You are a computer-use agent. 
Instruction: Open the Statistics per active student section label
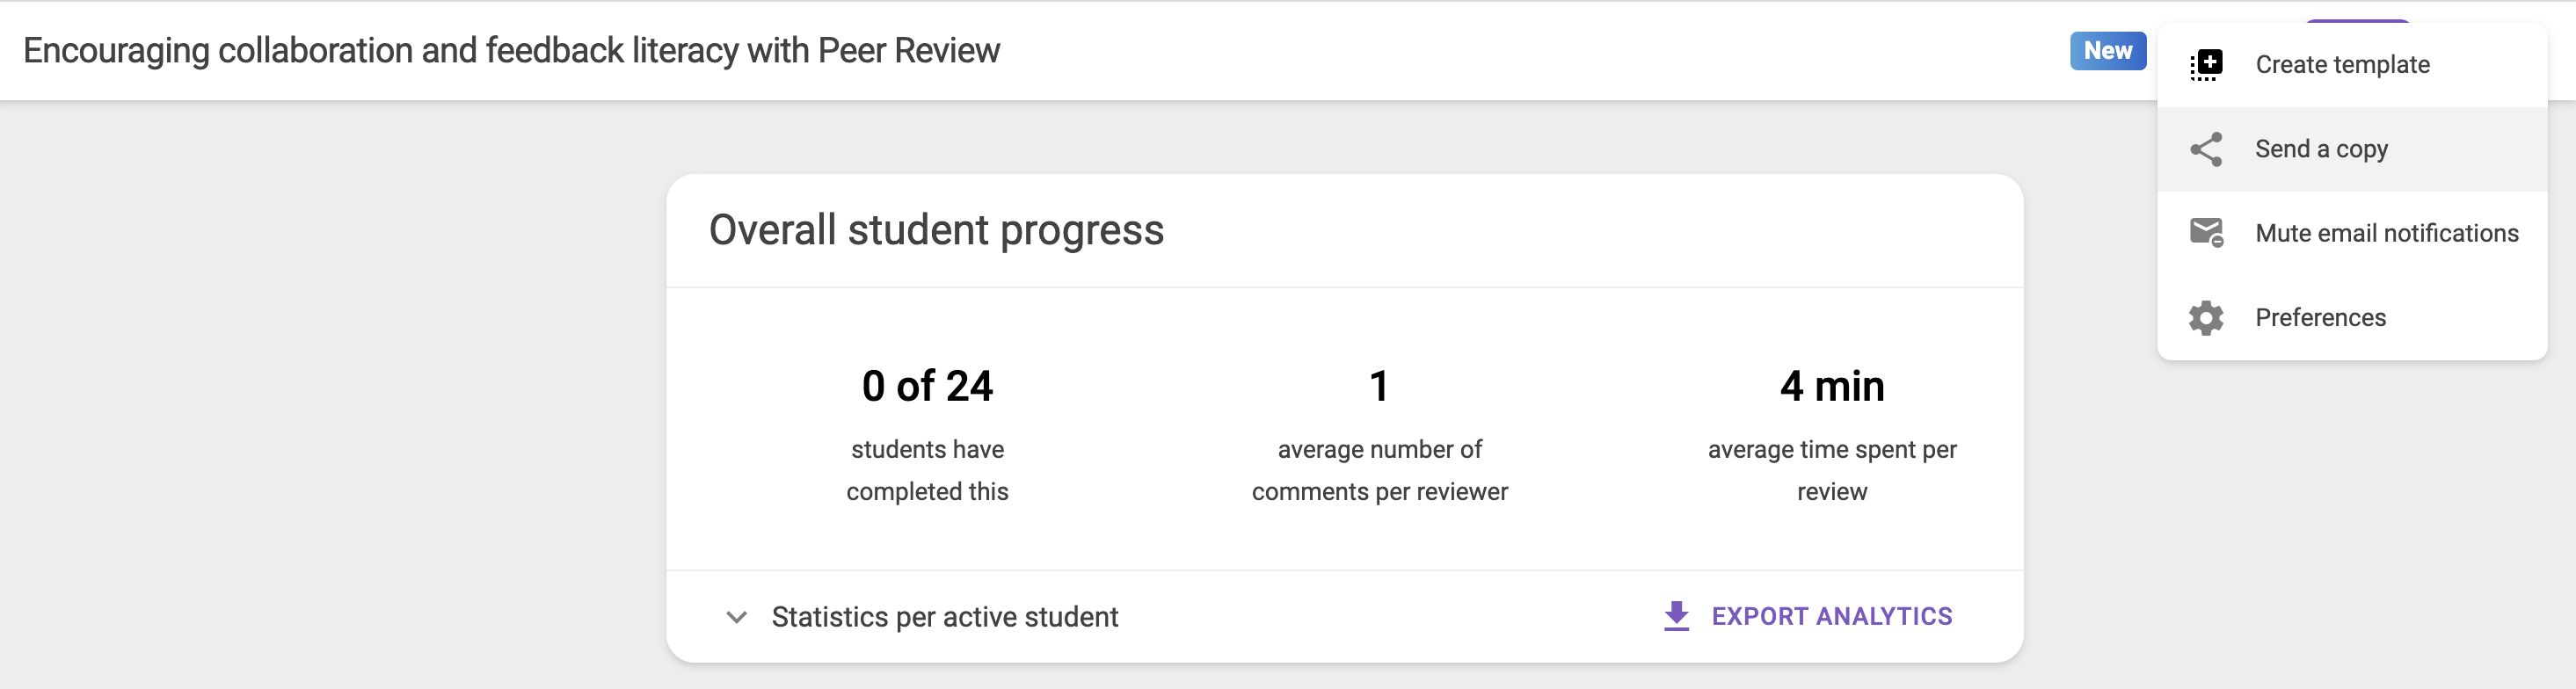point(944,617)
